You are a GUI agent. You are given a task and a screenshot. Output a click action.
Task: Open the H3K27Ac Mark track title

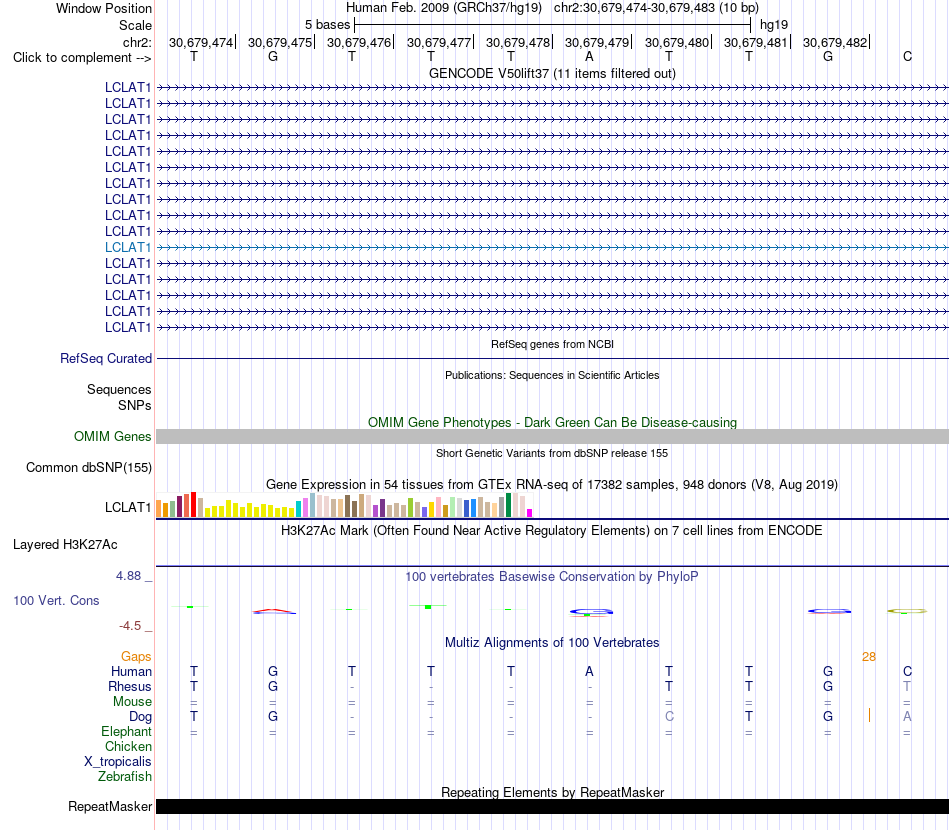pyautogui.click(x=552, y=530)
